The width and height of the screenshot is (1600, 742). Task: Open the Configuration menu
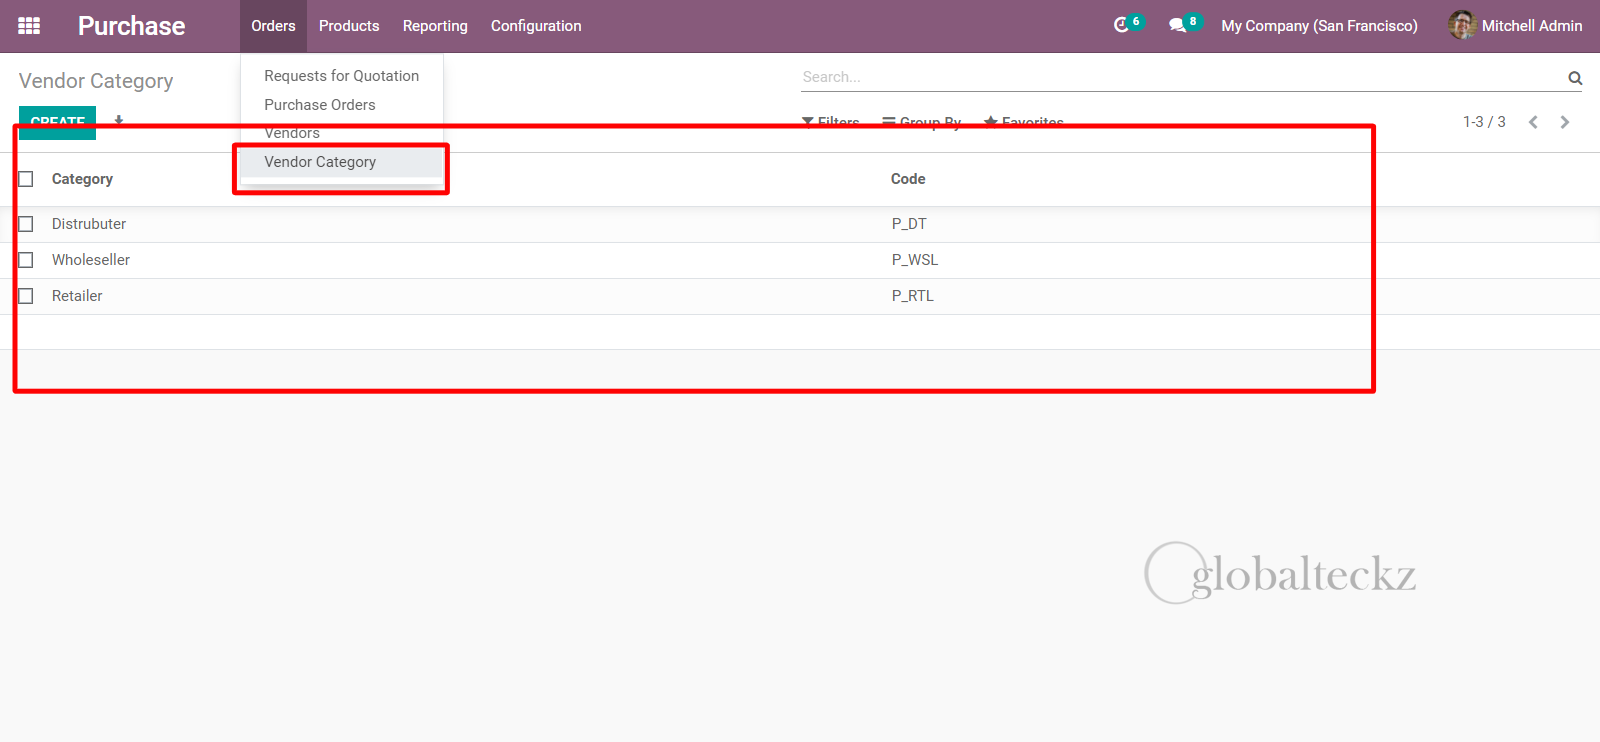click(536, 26)
